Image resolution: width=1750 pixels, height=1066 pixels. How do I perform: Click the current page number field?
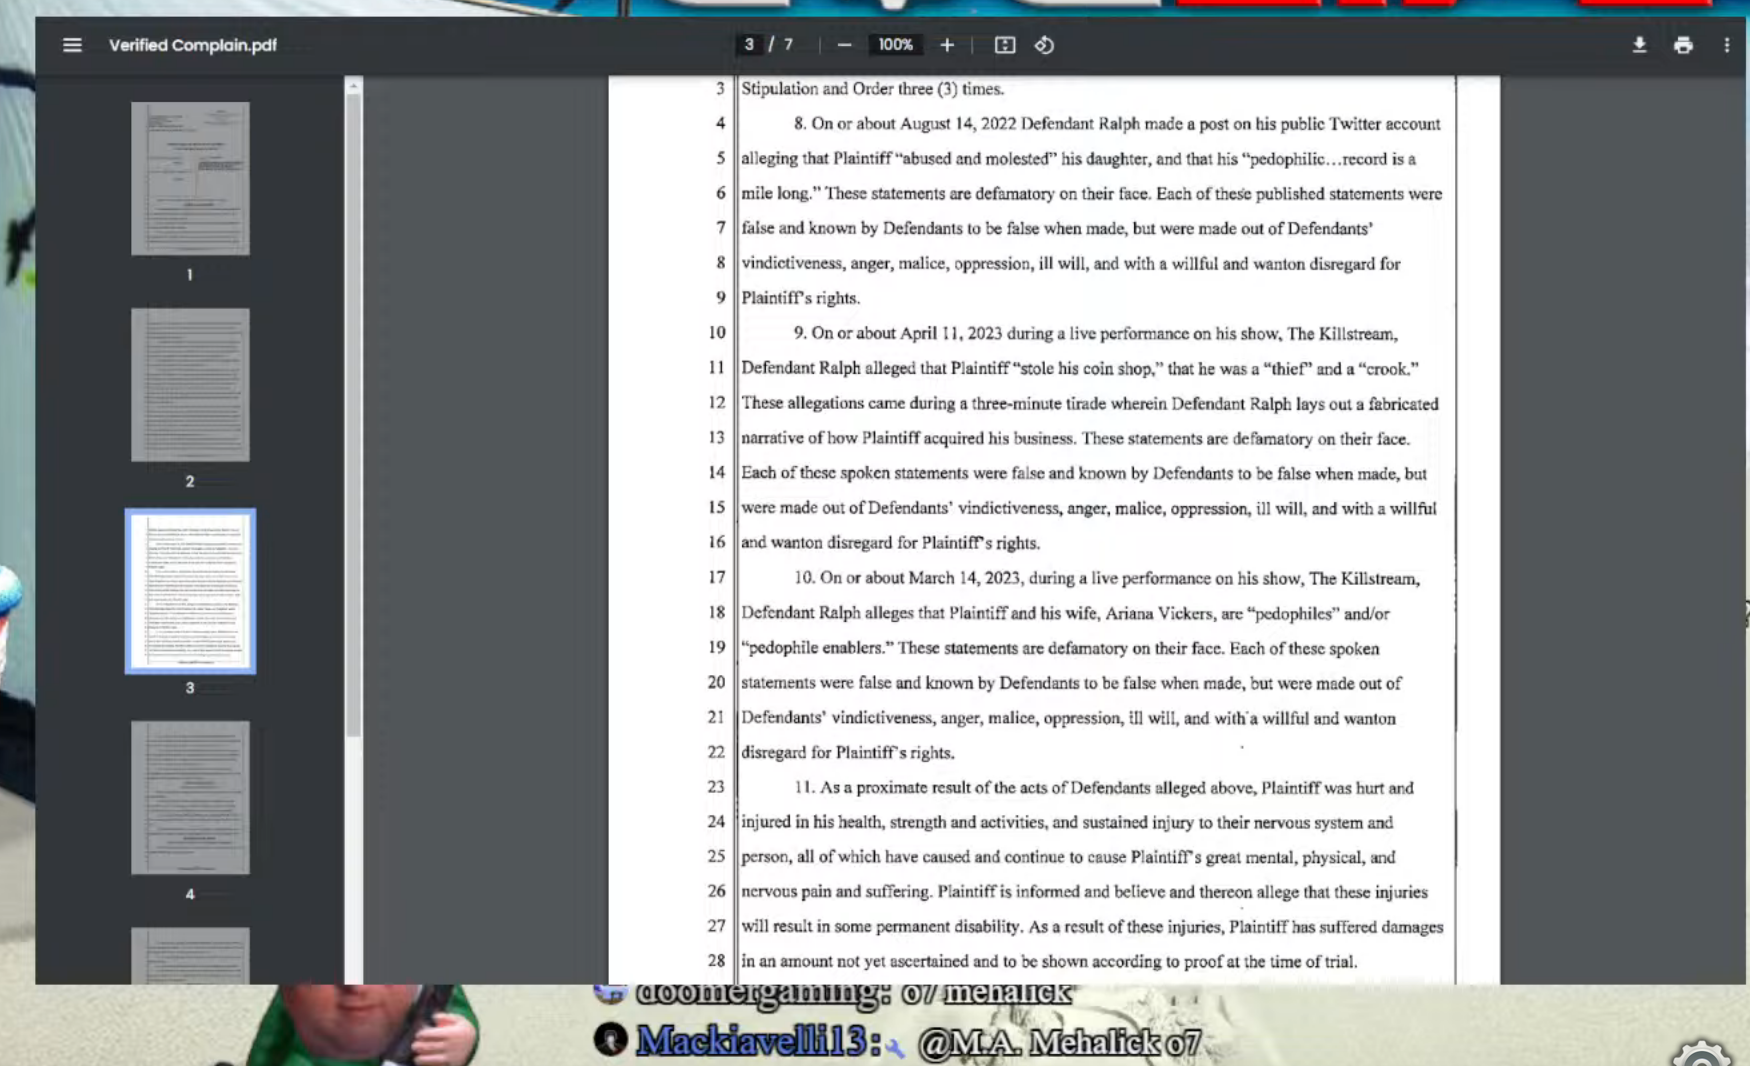tap(749, 45)
